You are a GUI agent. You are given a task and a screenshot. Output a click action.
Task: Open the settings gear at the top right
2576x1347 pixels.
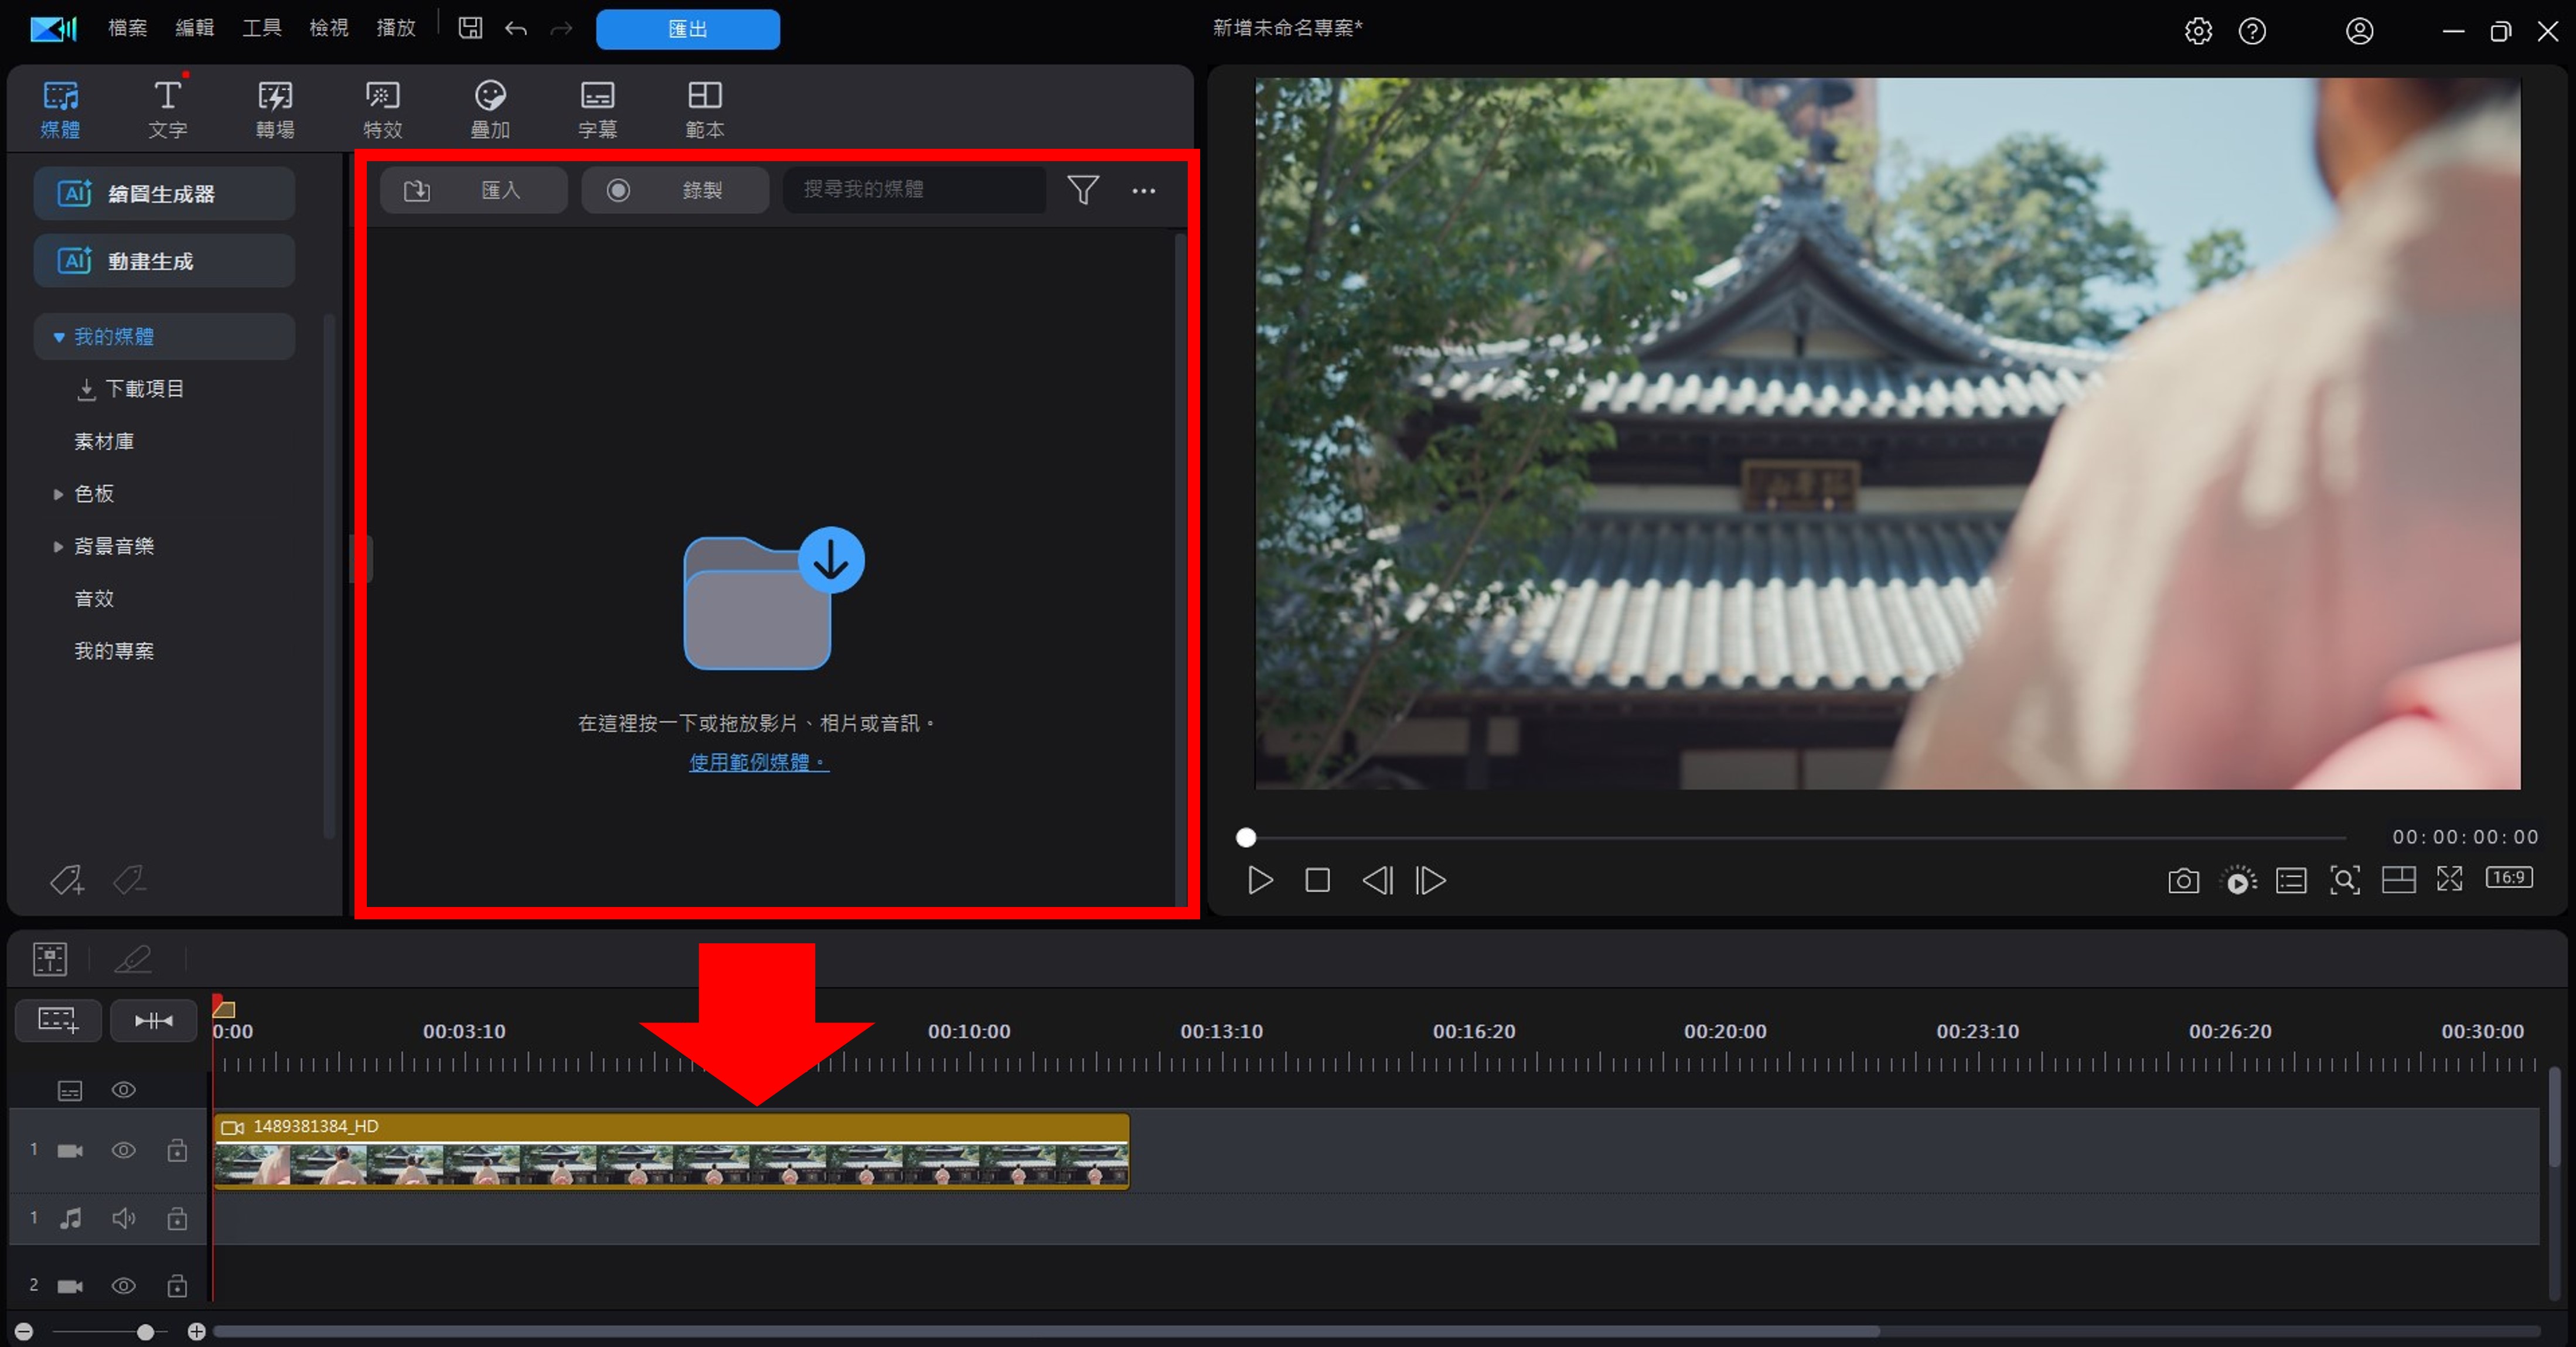[2197, 31]
